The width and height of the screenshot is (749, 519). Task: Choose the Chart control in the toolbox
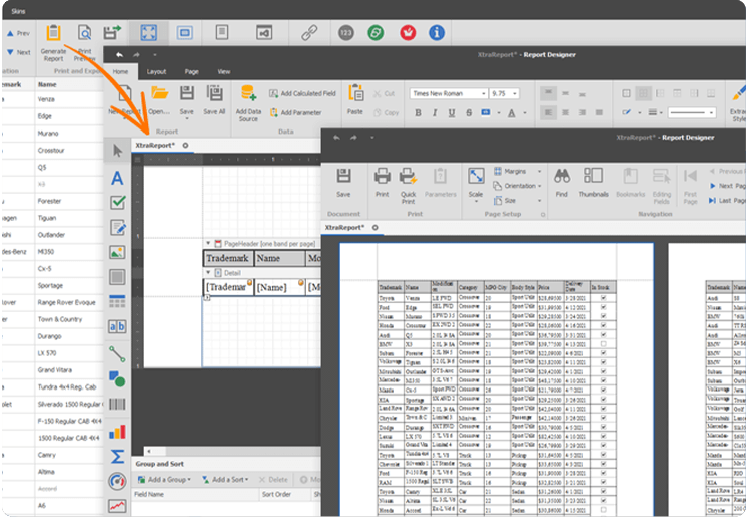(117, 431)
